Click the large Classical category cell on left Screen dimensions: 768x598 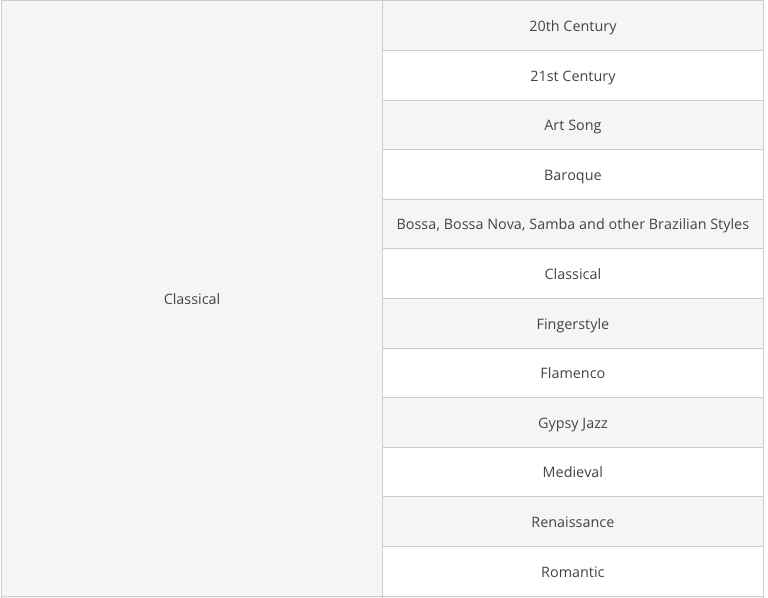[192, 299]
